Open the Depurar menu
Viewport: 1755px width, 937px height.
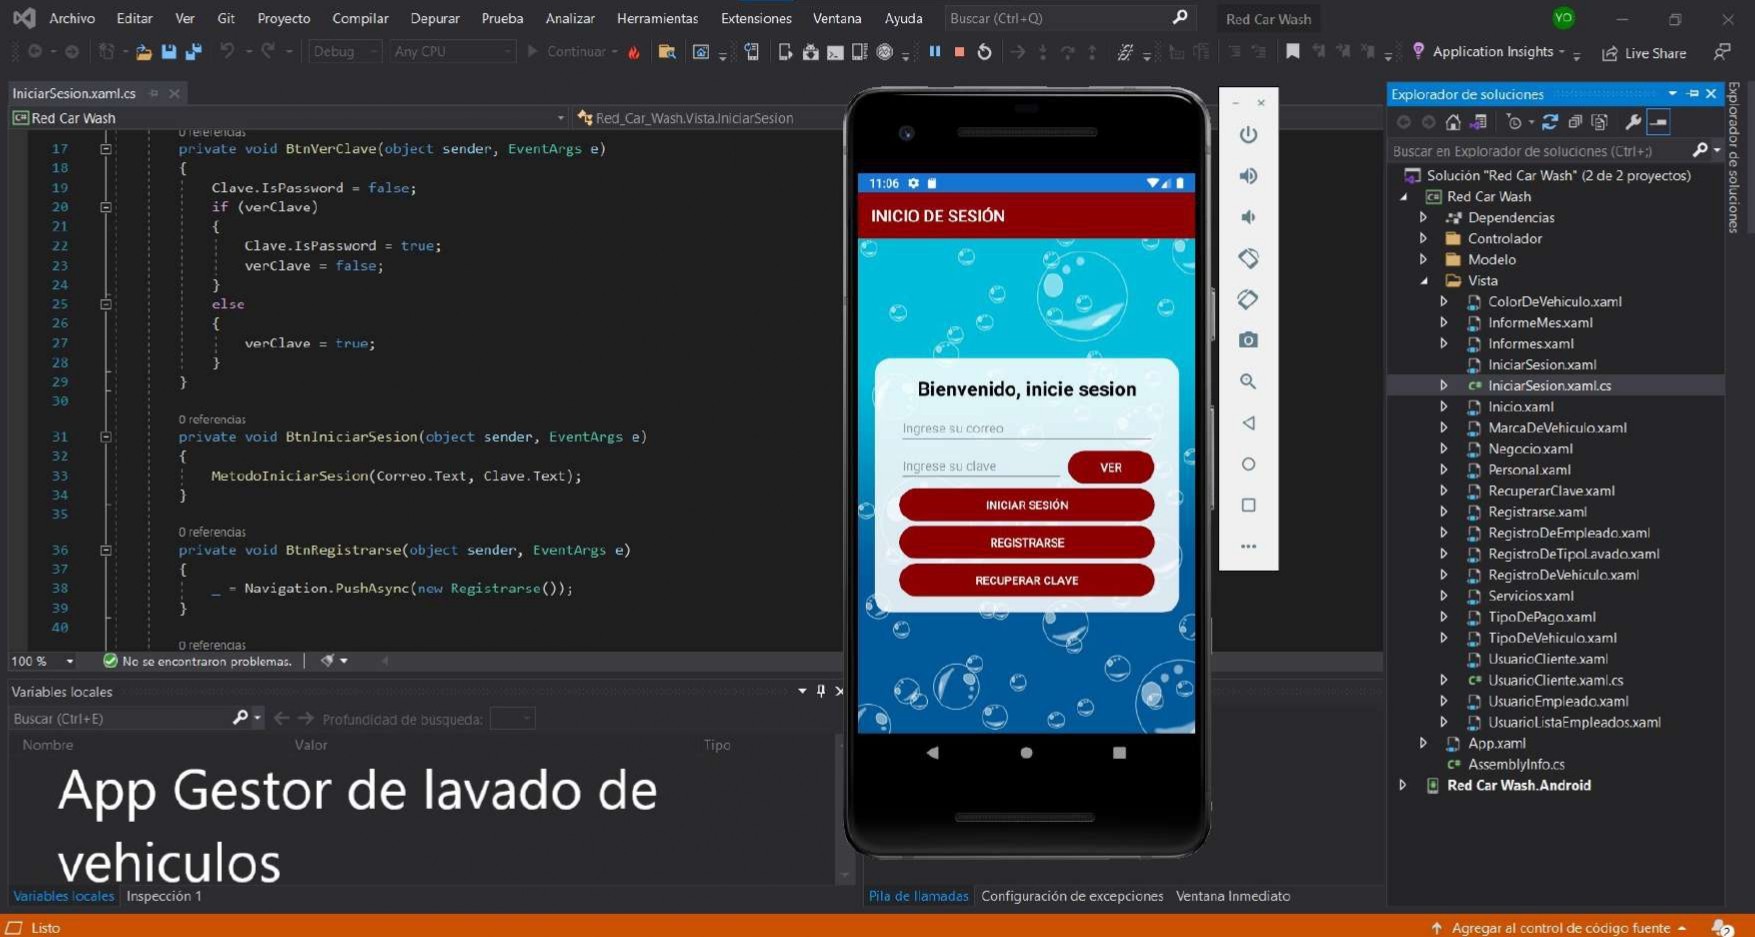click(x=435, y=18)
